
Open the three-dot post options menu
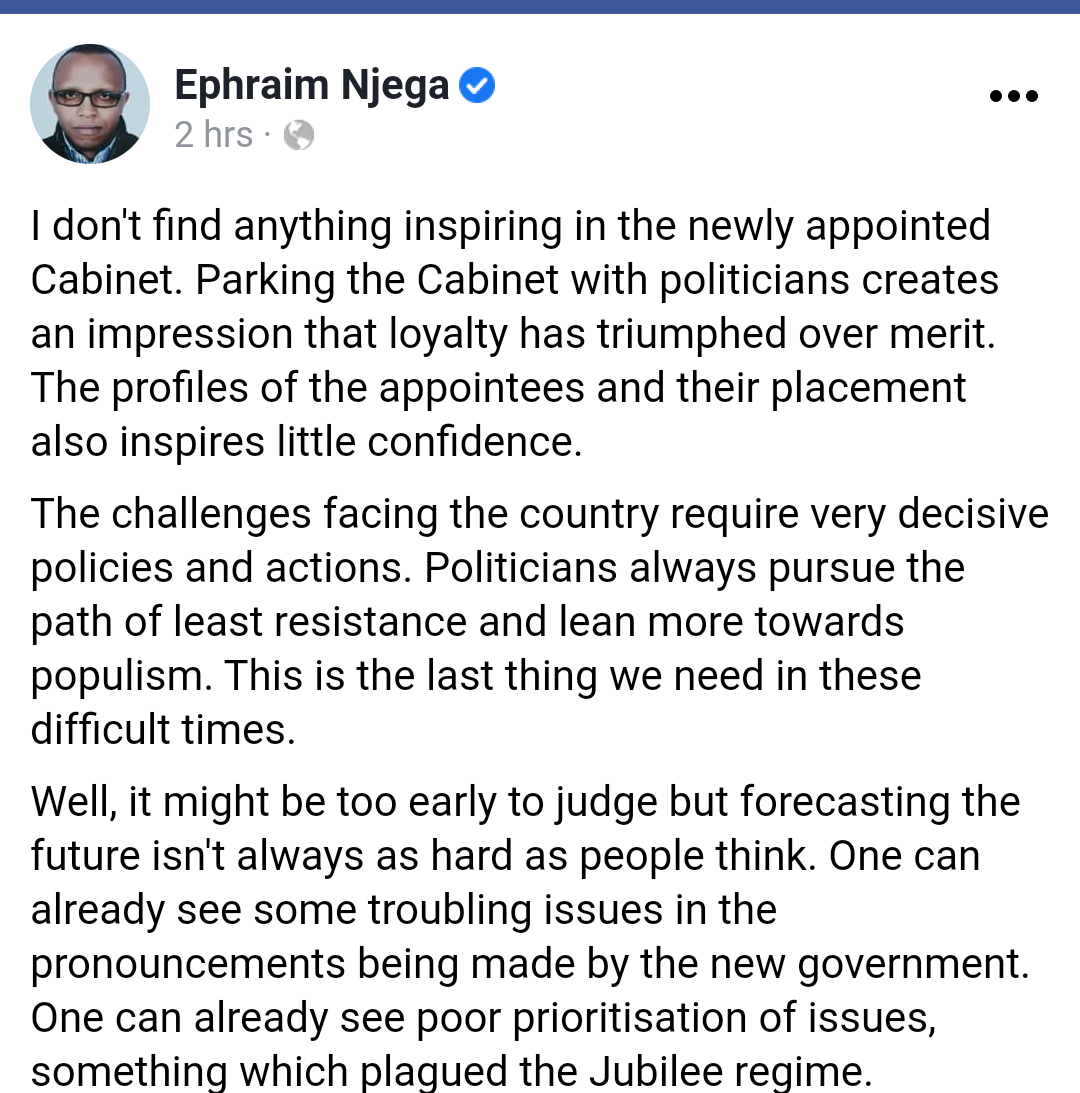[1013, 97]
